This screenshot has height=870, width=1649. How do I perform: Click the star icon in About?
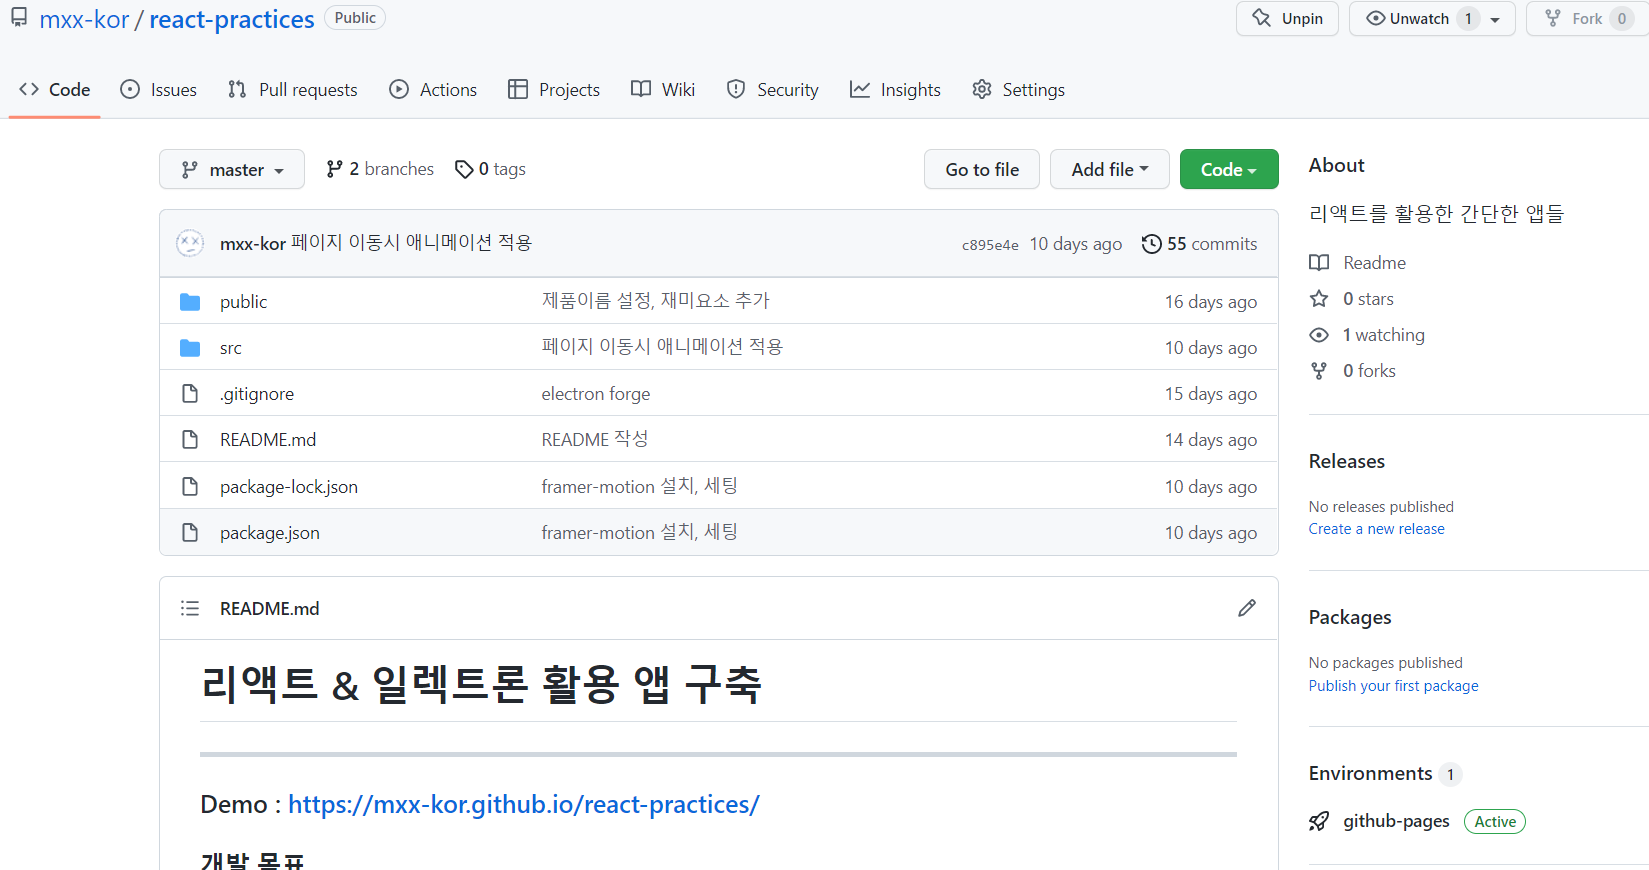1319,299
